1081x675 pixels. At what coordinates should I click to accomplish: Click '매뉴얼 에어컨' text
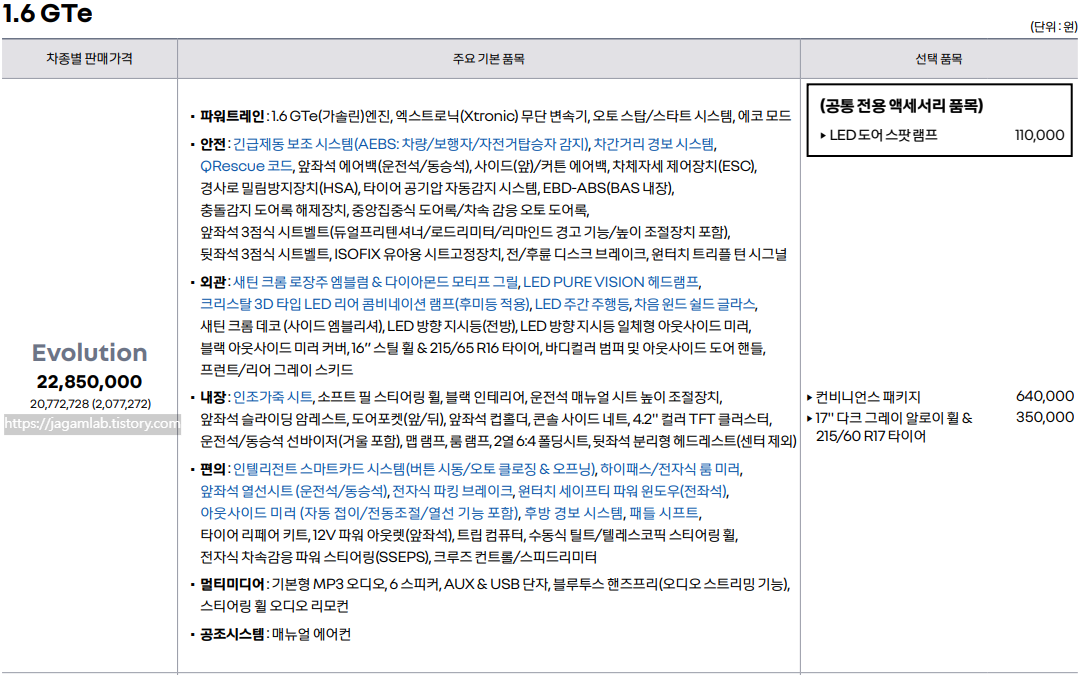[311, 634]
